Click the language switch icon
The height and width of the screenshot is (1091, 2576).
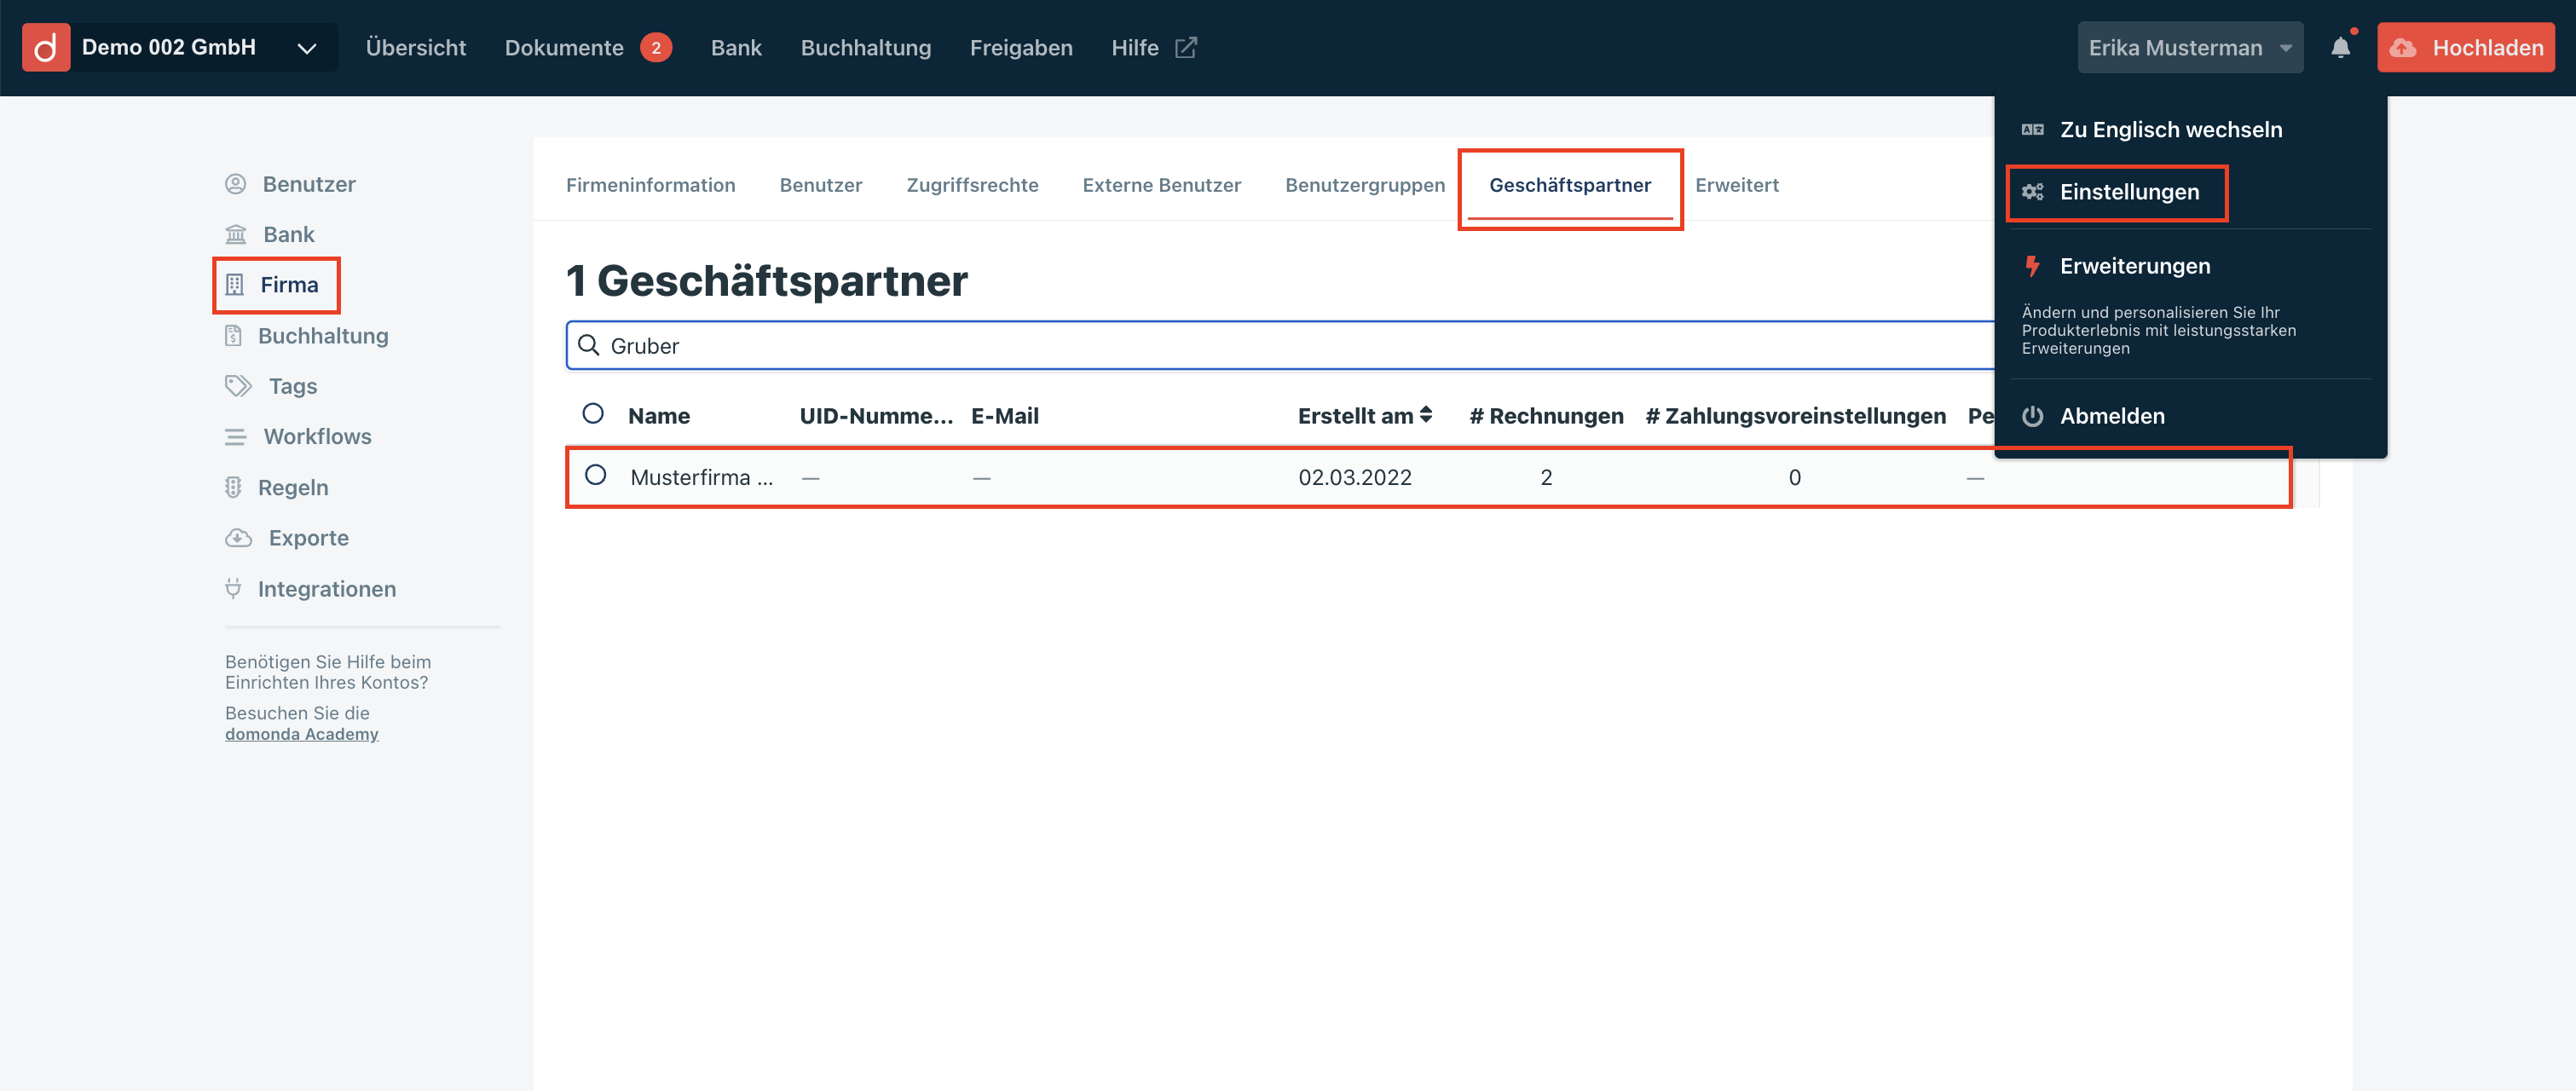tap(2032, 129)
